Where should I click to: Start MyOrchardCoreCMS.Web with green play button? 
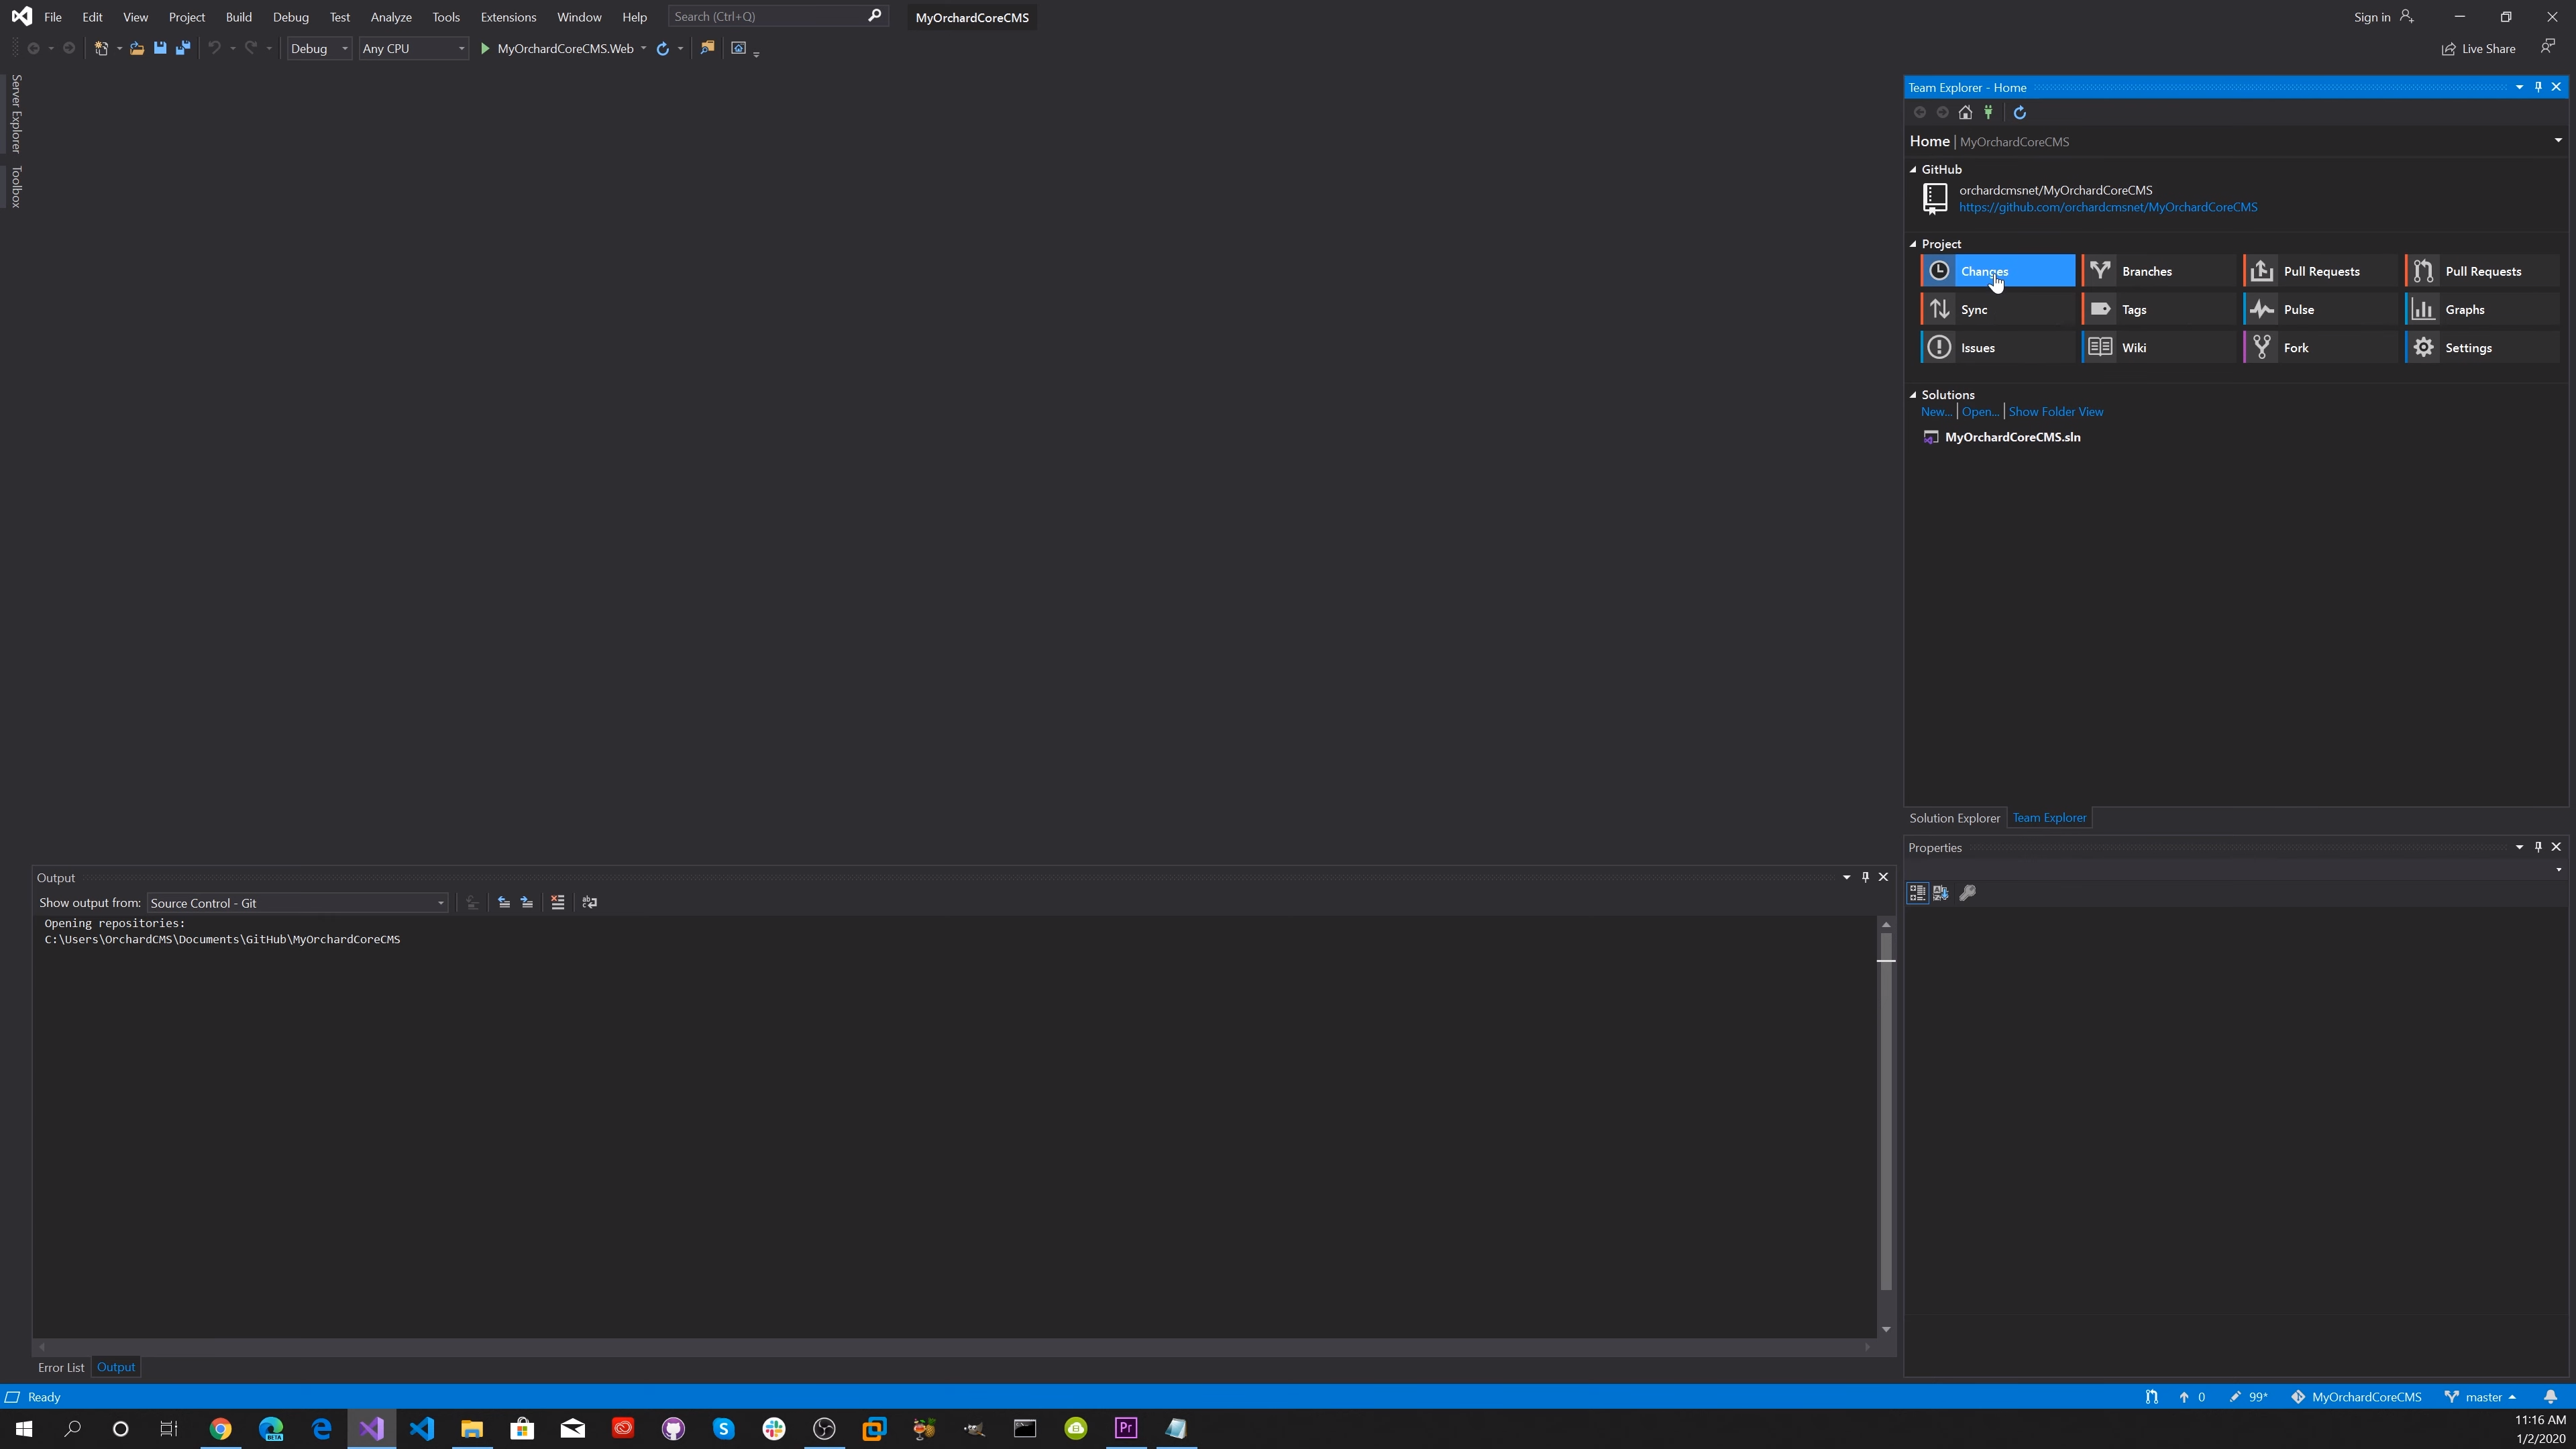tap(485, 48)
